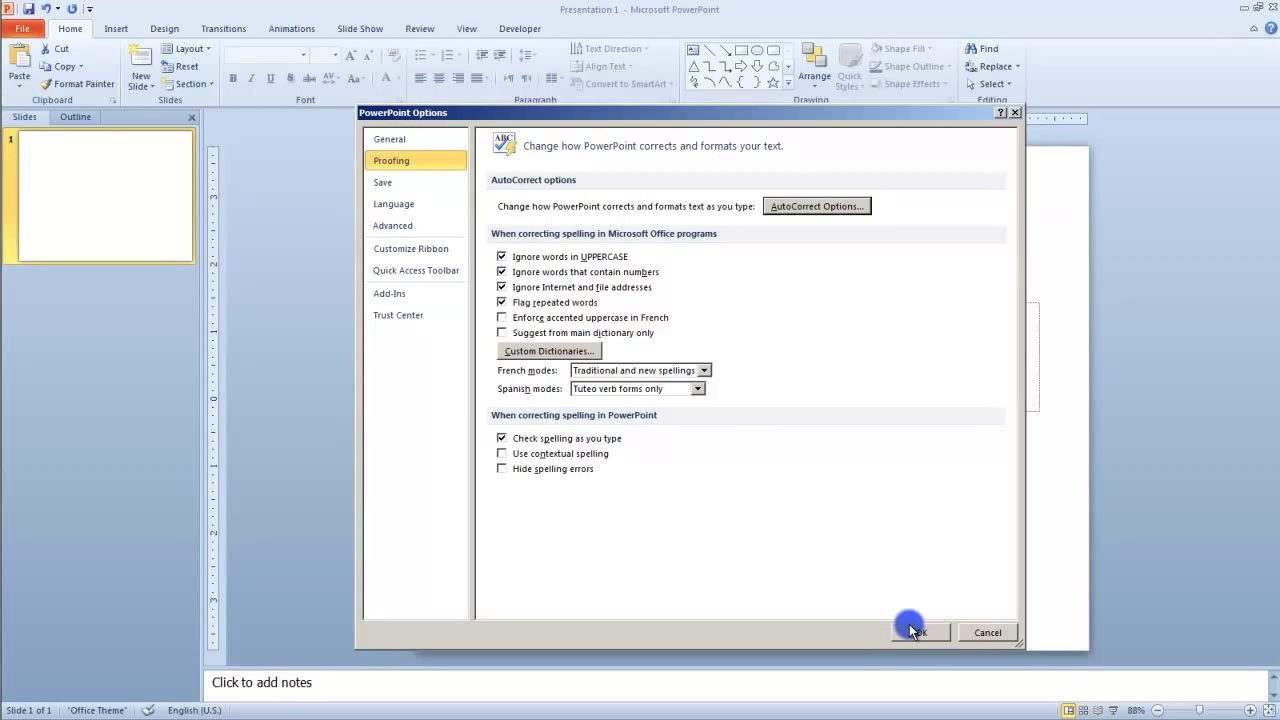Uncheck Flag repeated words

tap(502, 302)
